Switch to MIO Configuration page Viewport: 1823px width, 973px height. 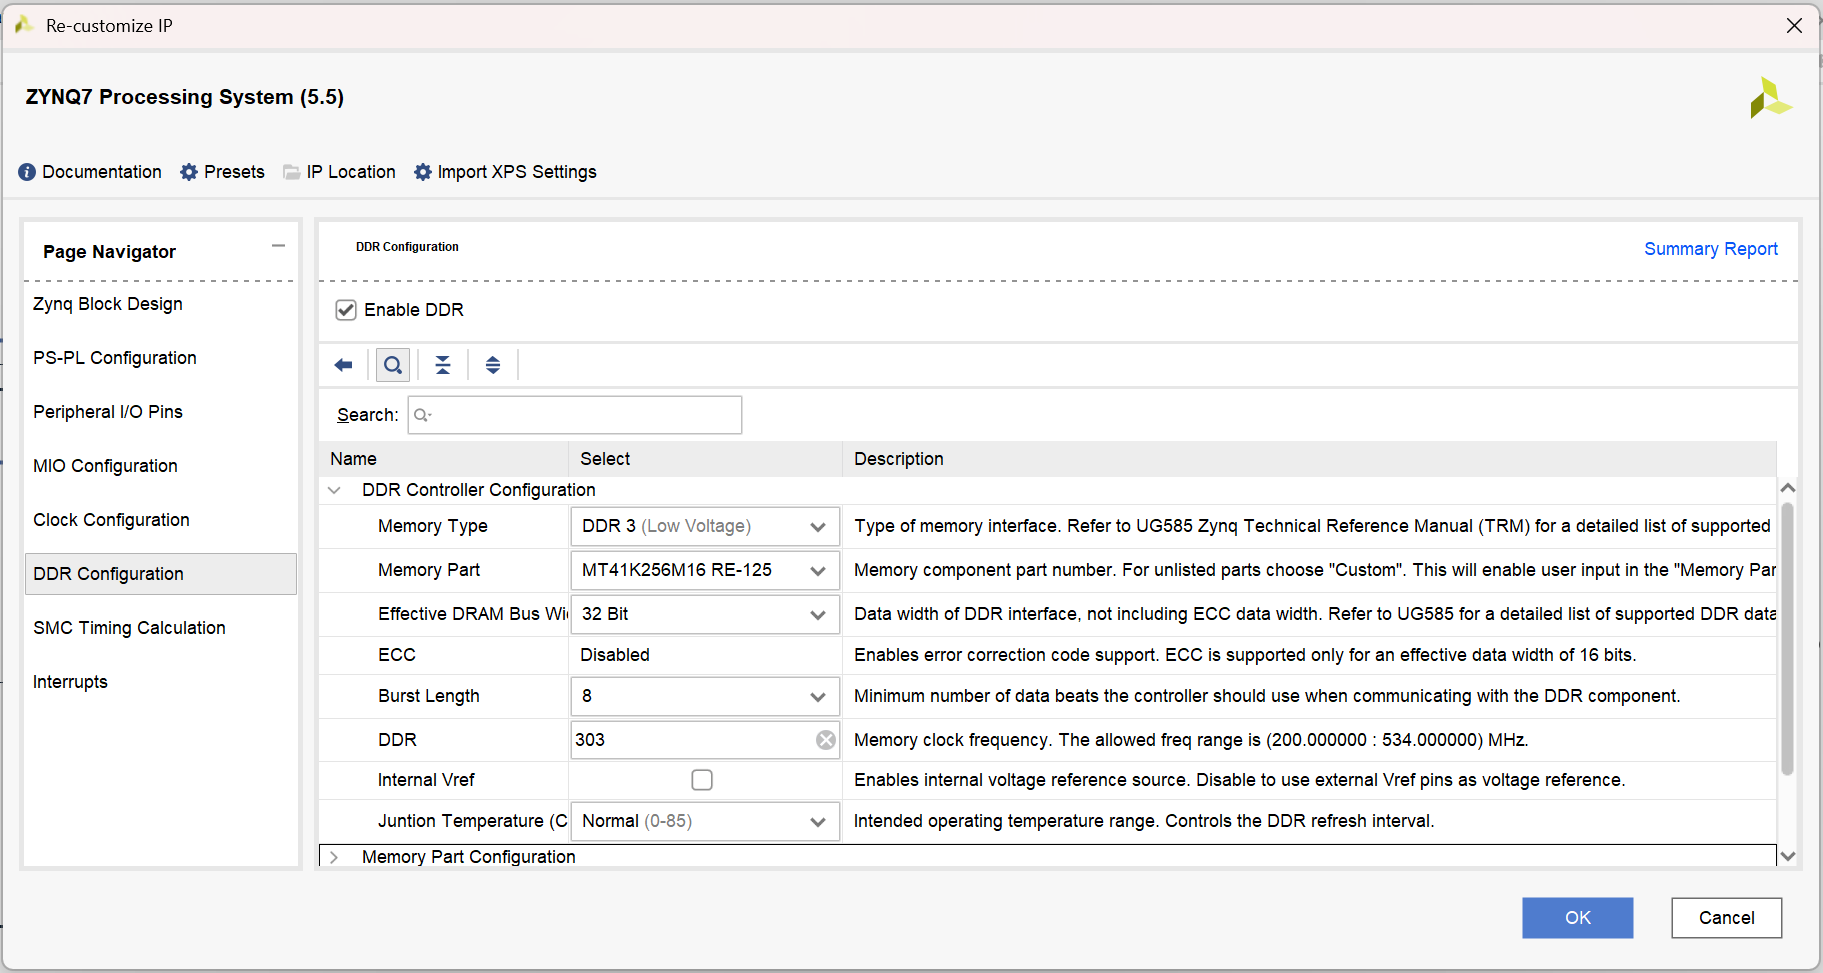[105, 466]
